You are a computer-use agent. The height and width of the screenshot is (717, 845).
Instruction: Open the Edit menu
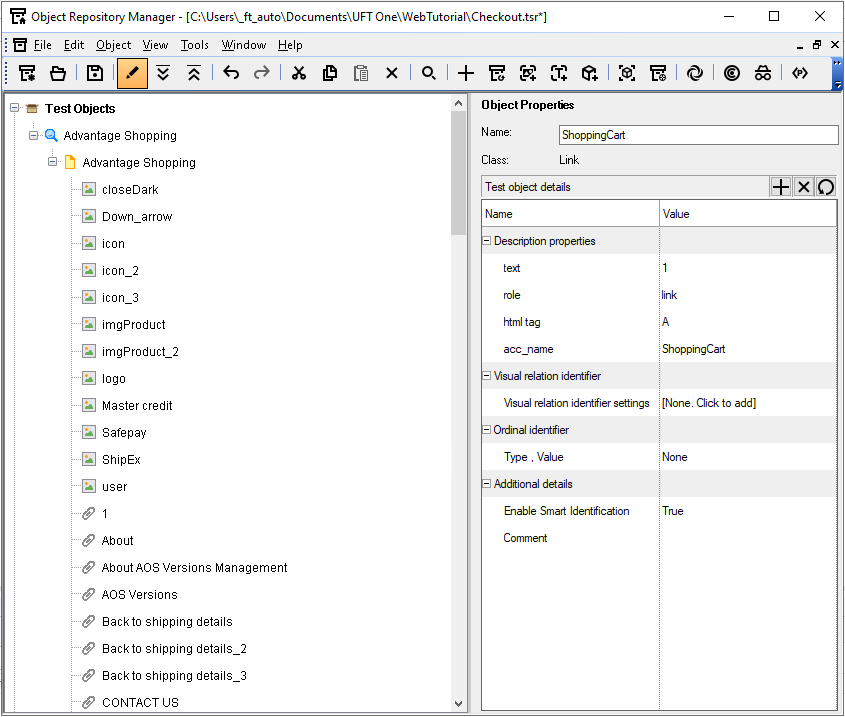(74, 45)
